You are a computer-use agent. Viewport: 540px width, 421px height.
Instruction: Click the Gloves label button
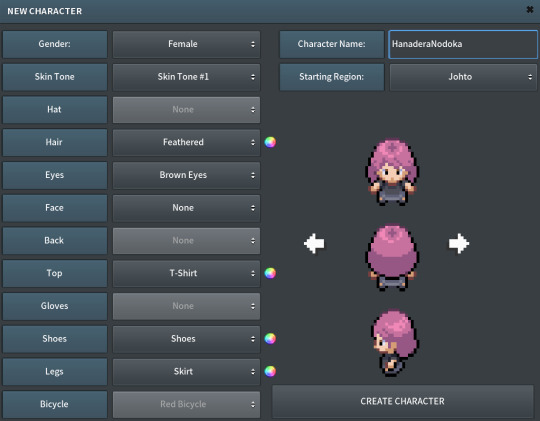click(x=55, y=306)
